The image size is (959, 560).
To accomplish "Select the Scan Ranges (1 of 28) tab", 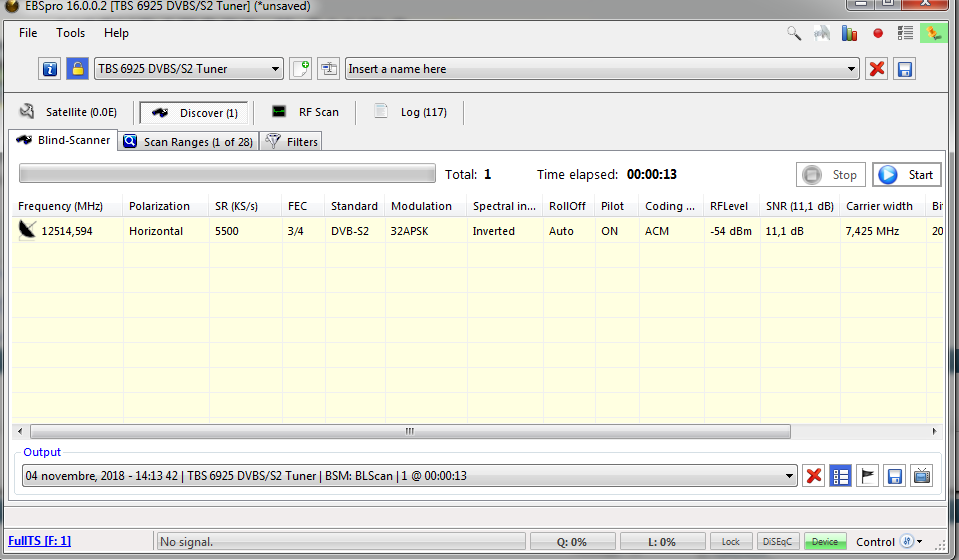I will [x=188, y=141].
